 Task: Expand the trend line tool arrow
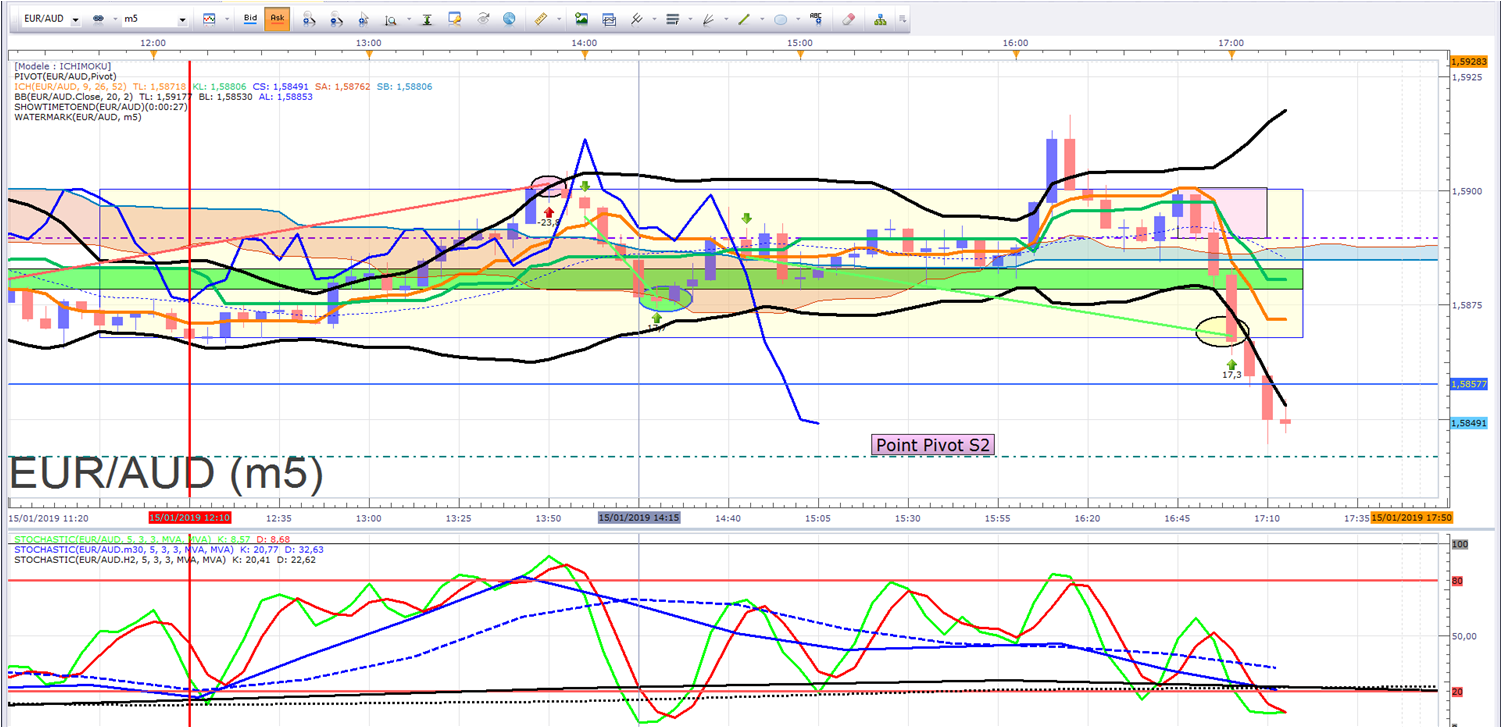point(762,19)
